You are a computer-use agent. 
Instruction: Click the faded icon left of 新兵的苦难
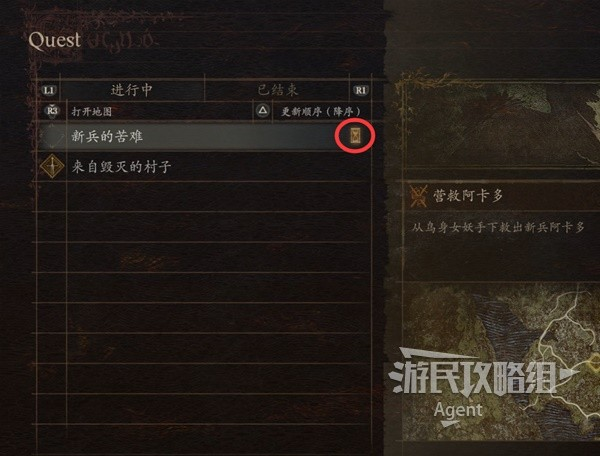click(52, 136)
